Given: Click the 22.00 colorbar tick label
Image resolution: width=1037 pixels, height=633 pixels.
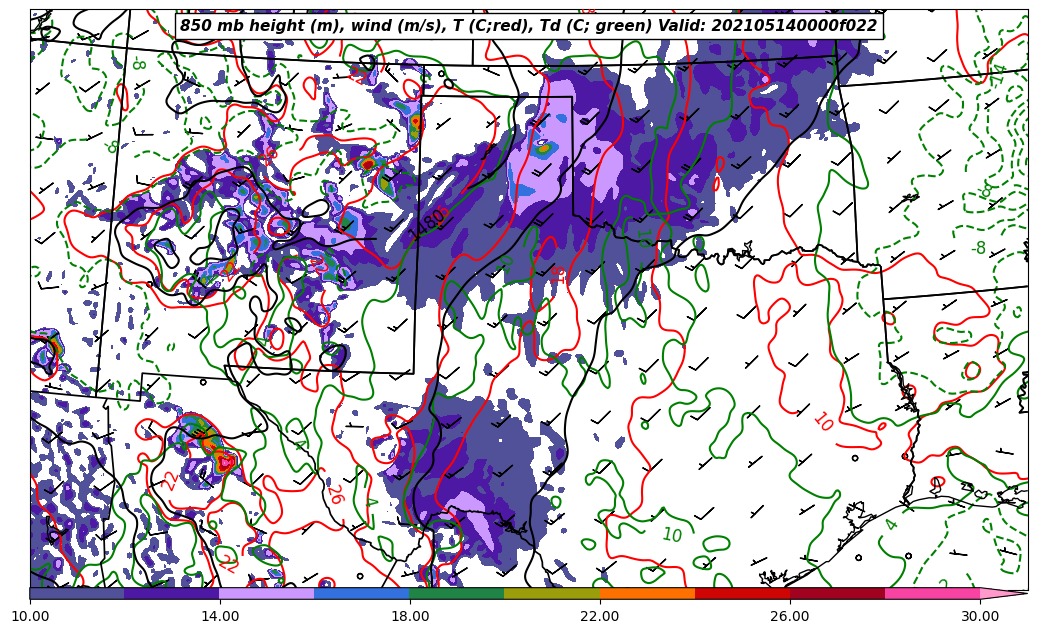Looking at the screenshot, I should click(600, 617).
